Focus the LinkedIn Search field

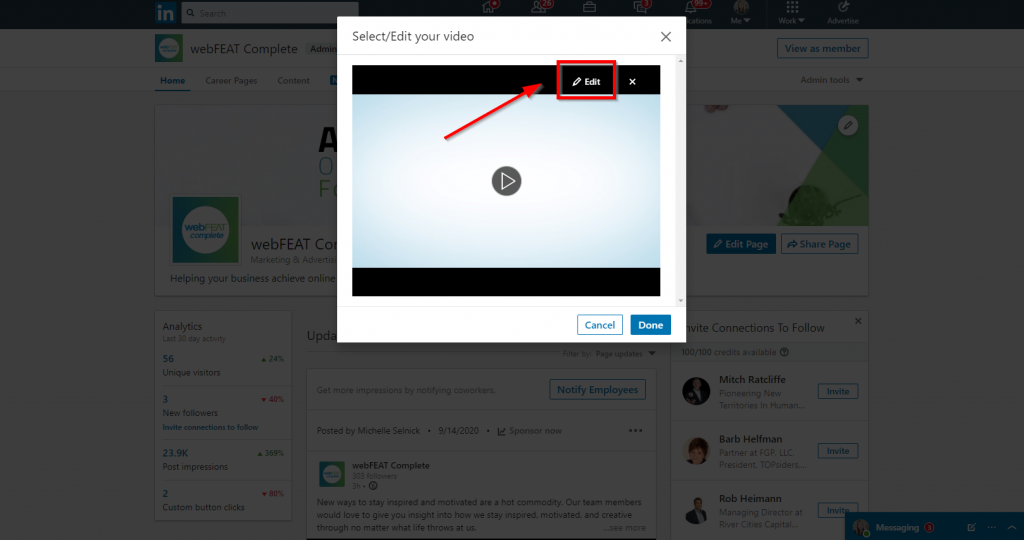(270, 12)
